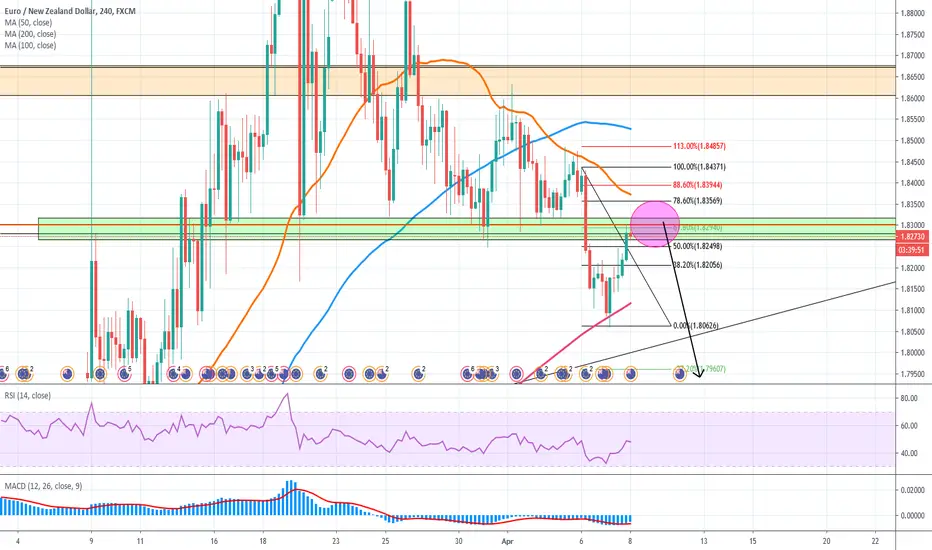Click date 30 on the time axis
The height and width of the screenshot is (550, 932).
tap(458, 541)
